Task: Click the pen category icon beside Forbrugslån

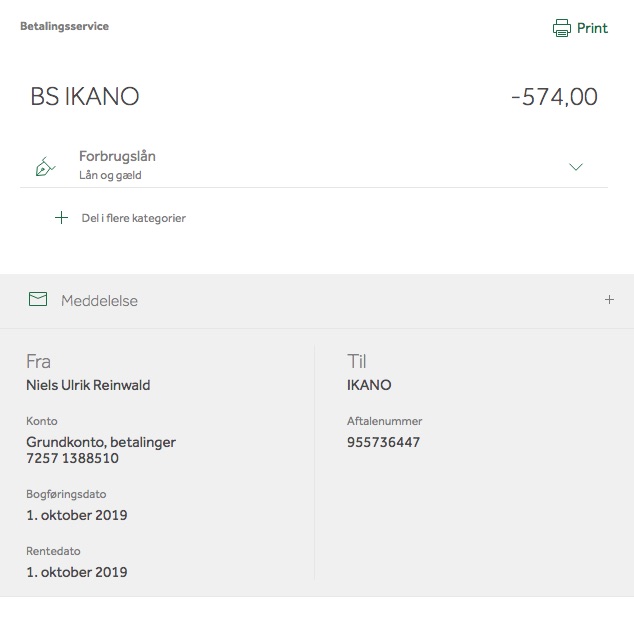Action: (45, 167)
